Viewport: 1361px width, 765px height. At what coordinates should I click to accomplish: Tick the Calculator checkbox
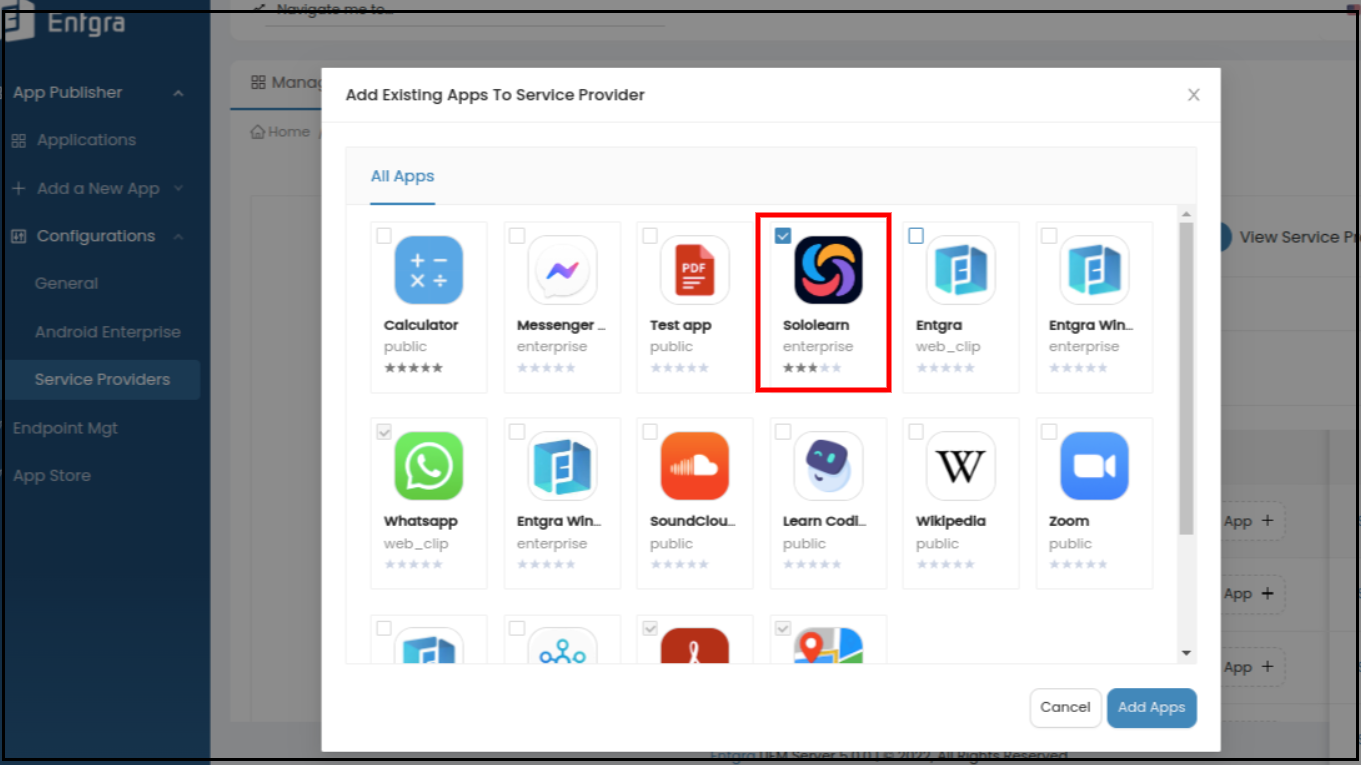tap(384, 236)
